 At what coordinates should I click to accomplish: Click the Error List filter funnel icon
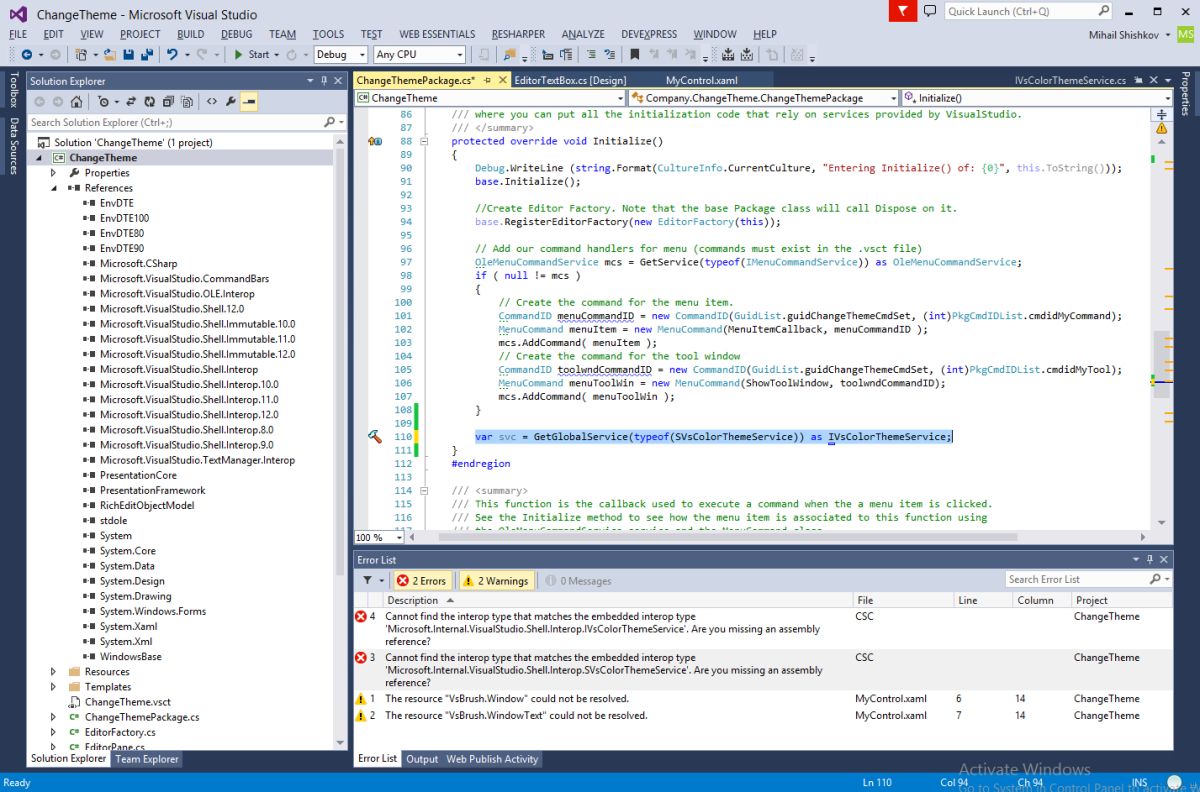[367, 580]
